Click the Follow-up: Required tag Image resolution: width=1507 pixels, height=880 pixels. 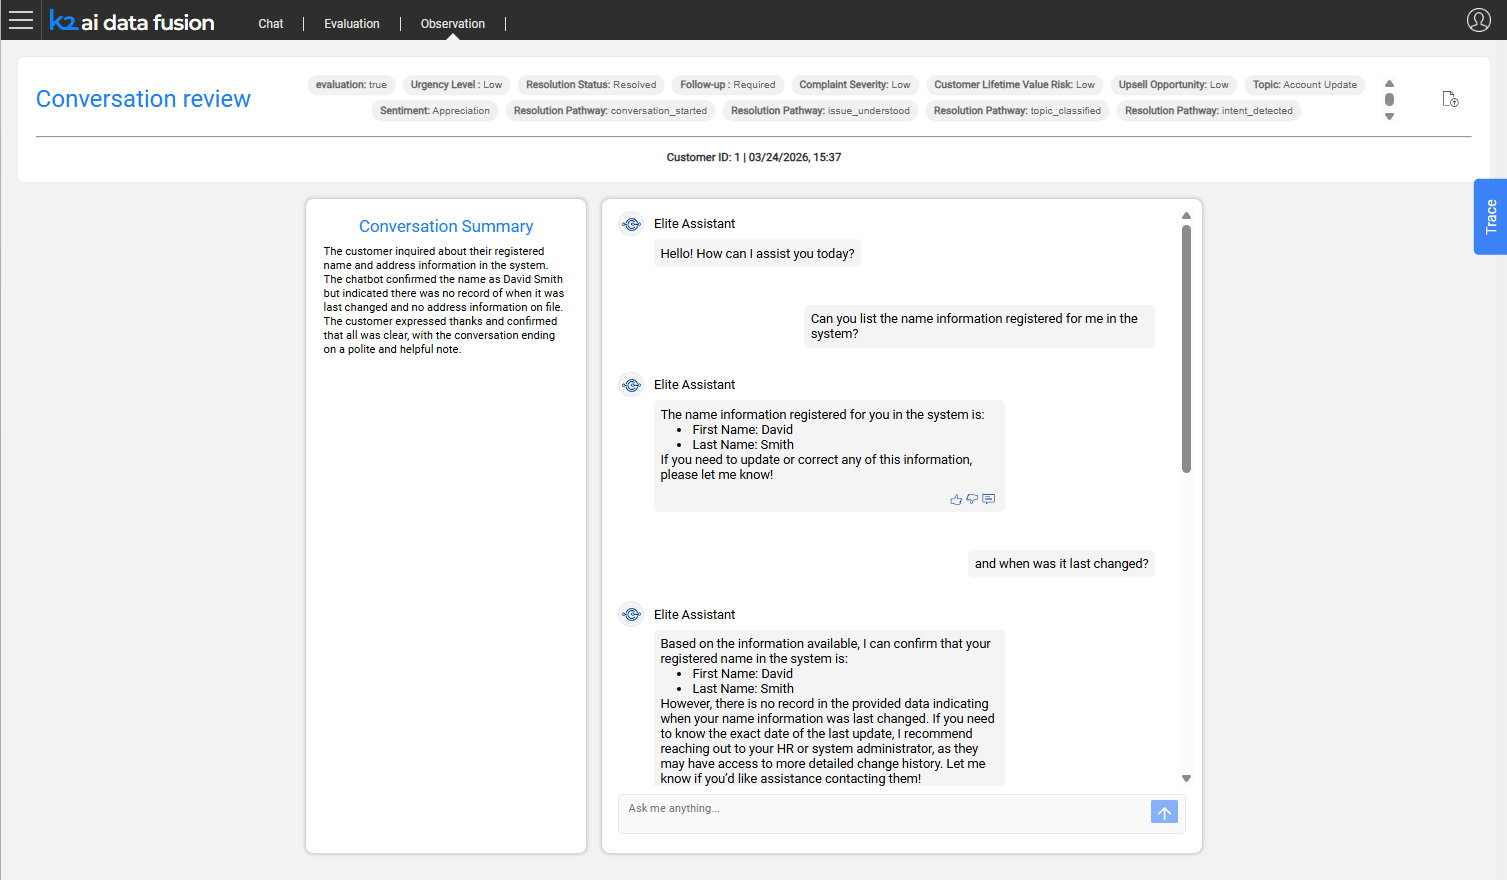pos(728,85)
